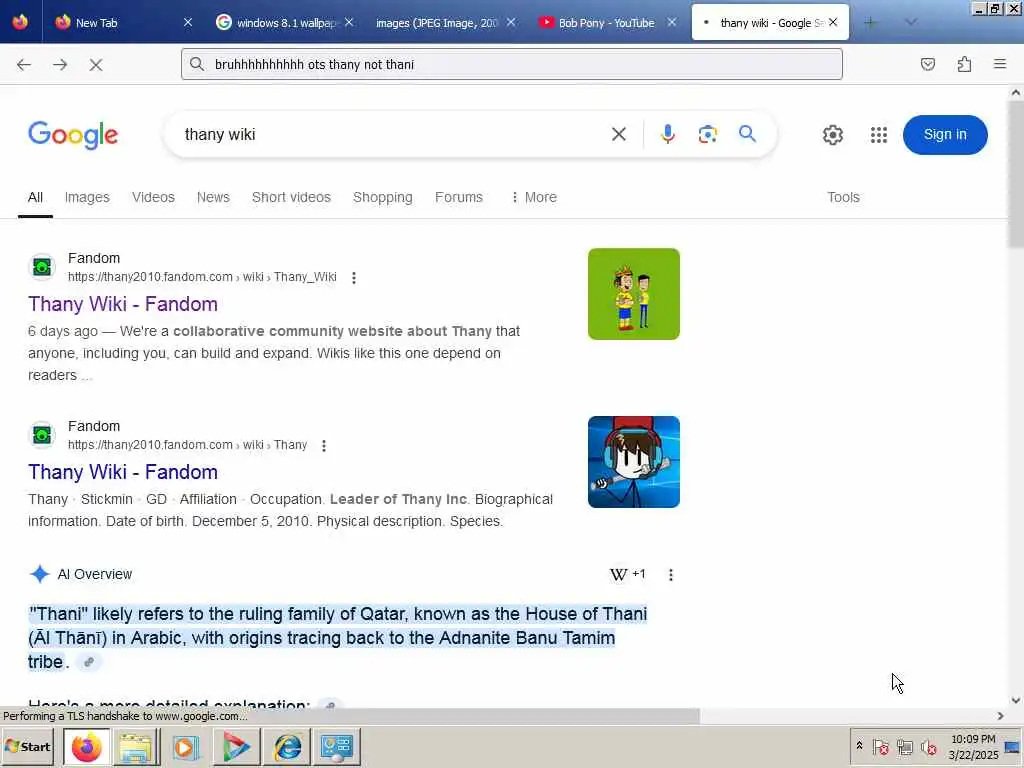Switch to images (JPEG Image) tab
The height and width of the screenshot is (768, 1024).
click(x=436, y=23)
